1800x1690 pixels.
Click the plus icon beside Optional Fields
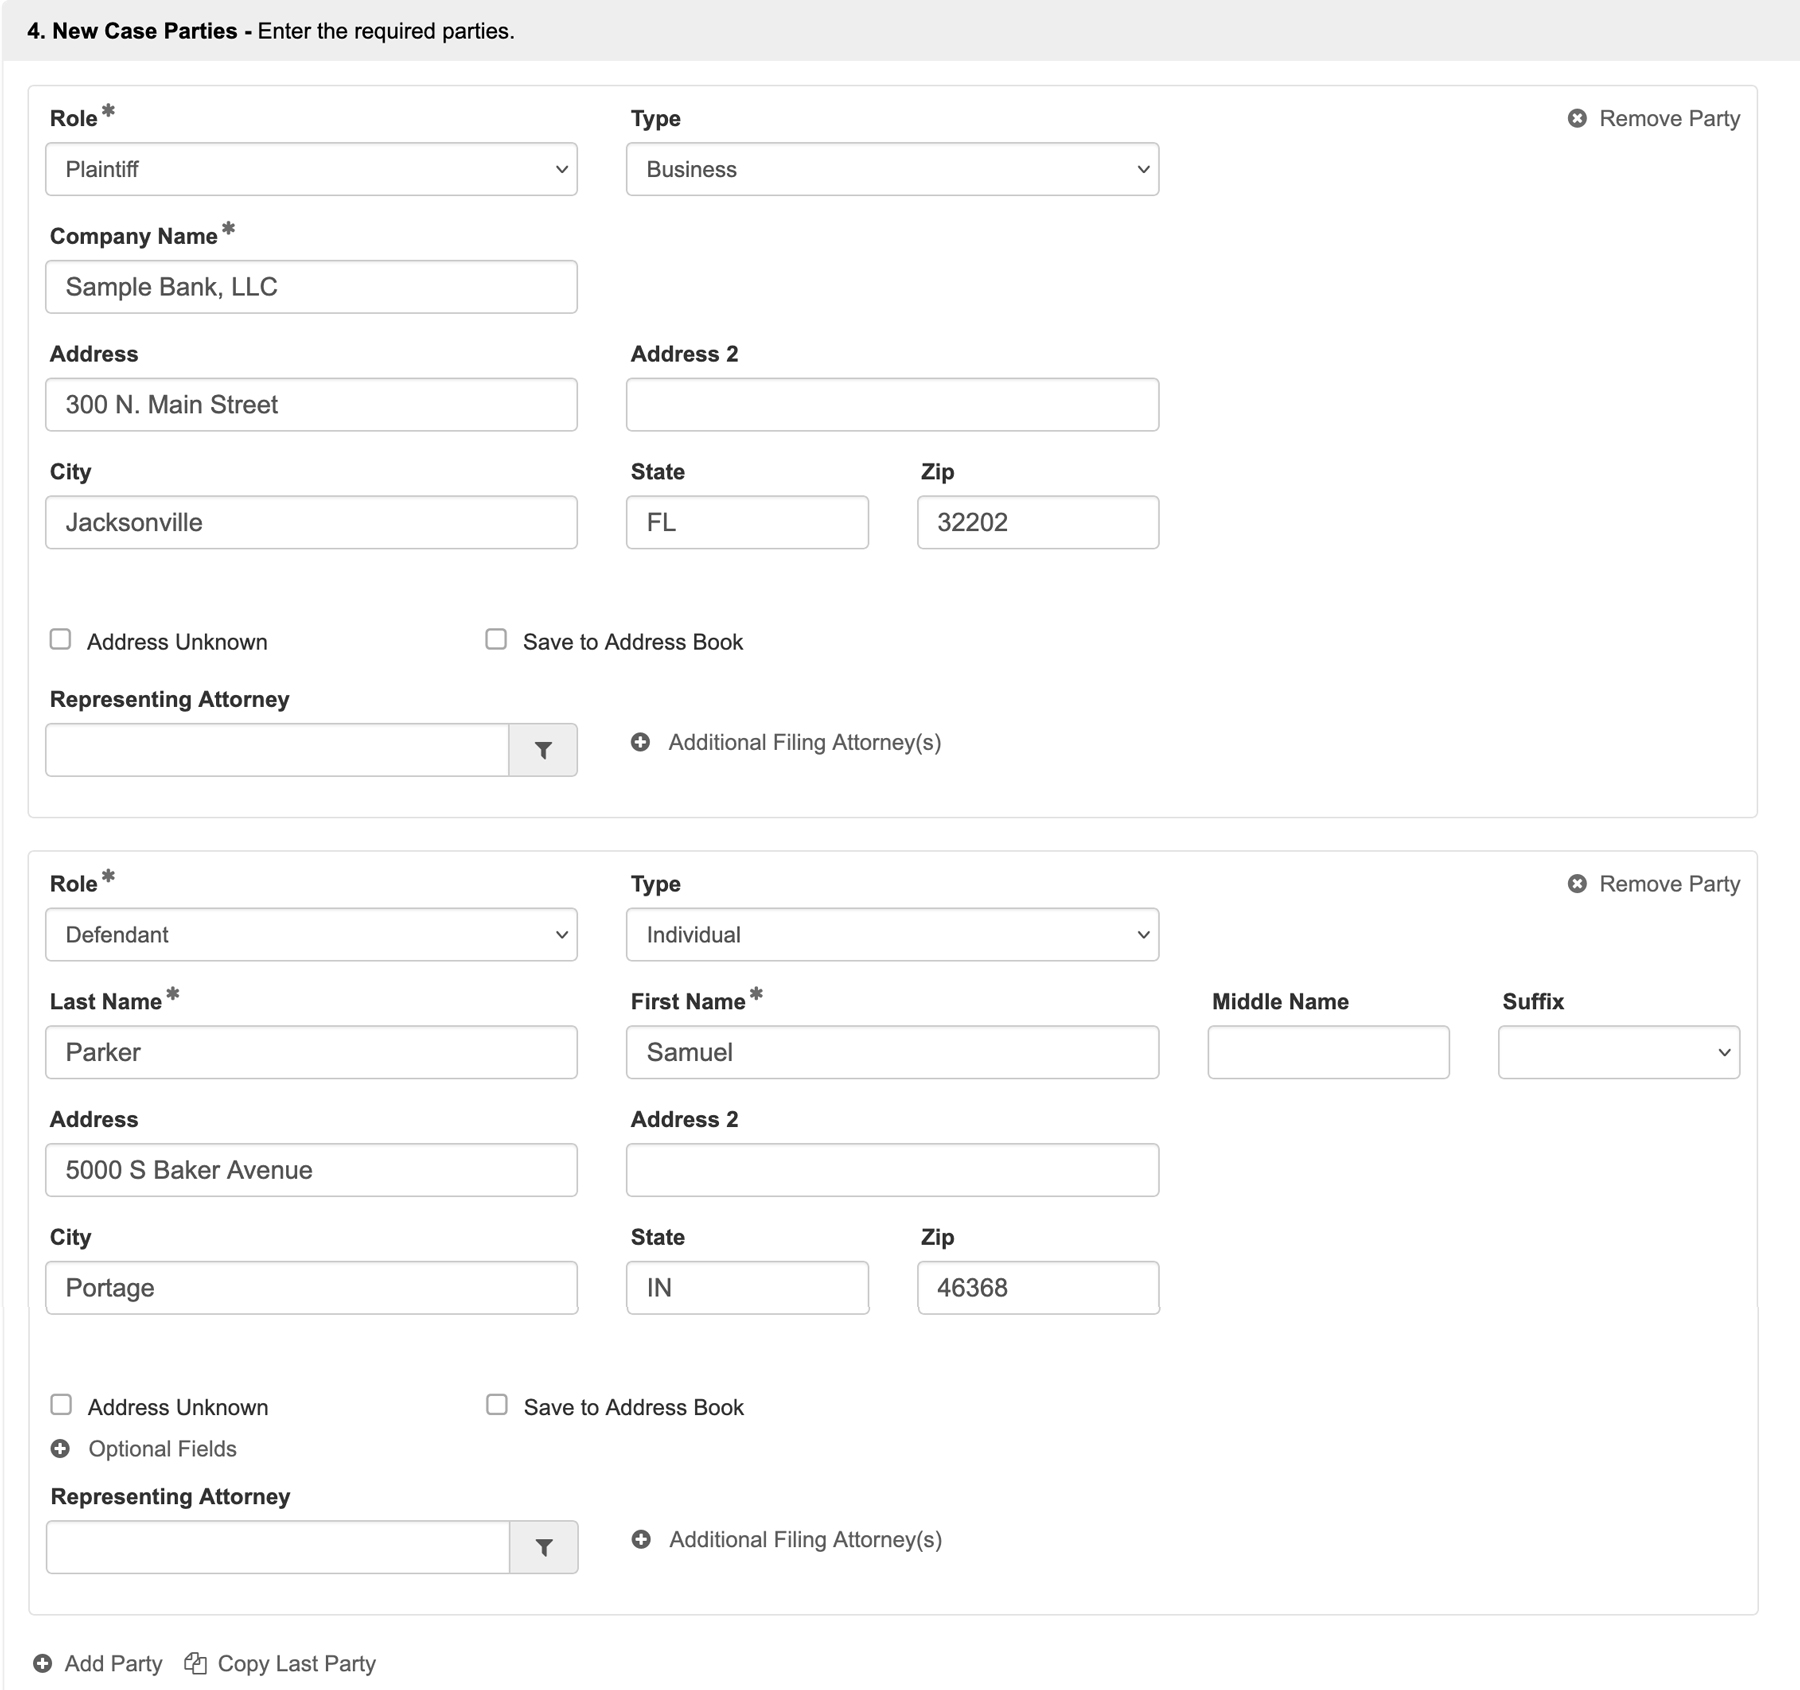point(61,1449)
